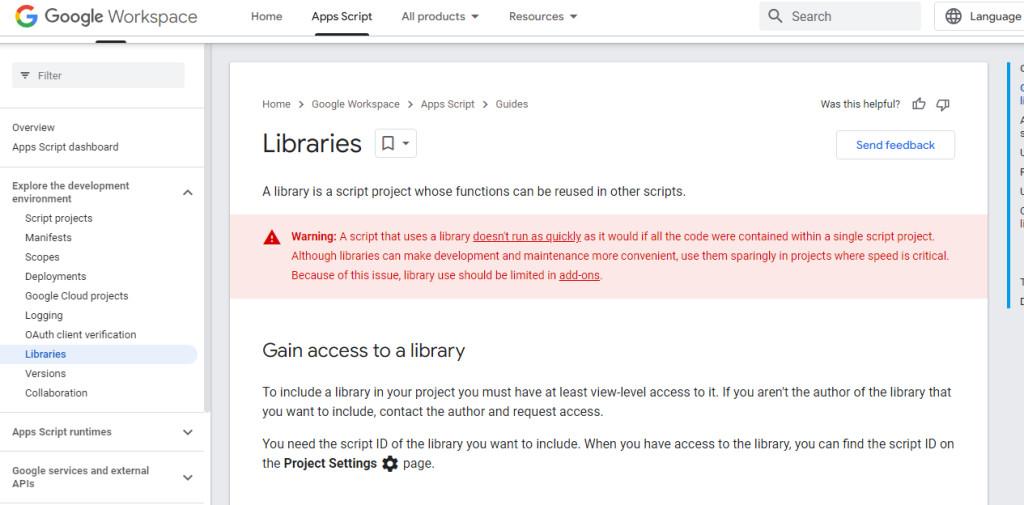This screenshot has width=1024, height=505.
Task: Open the Home breadcrumb link
Action: (x=276, y=104)
